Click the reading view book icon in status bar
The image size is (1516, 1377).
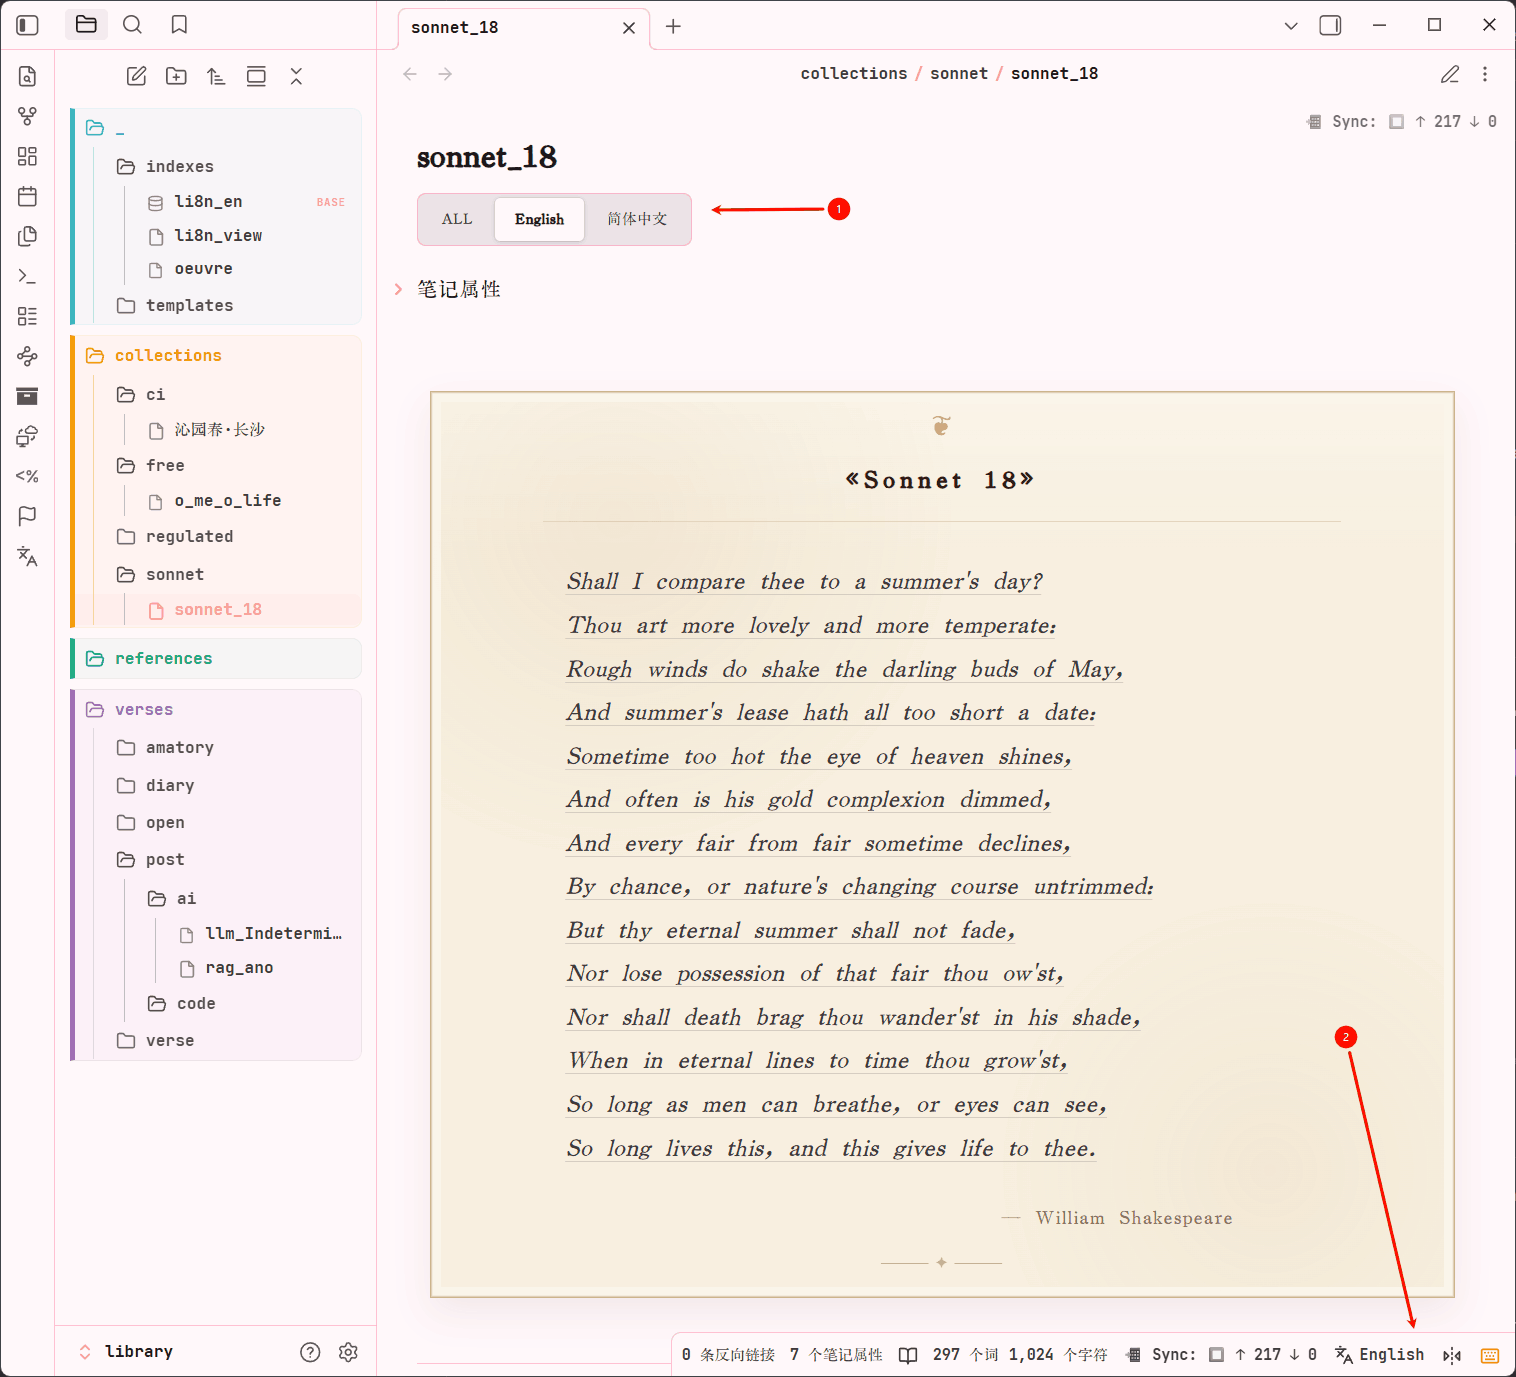[x=908, y=1355]
